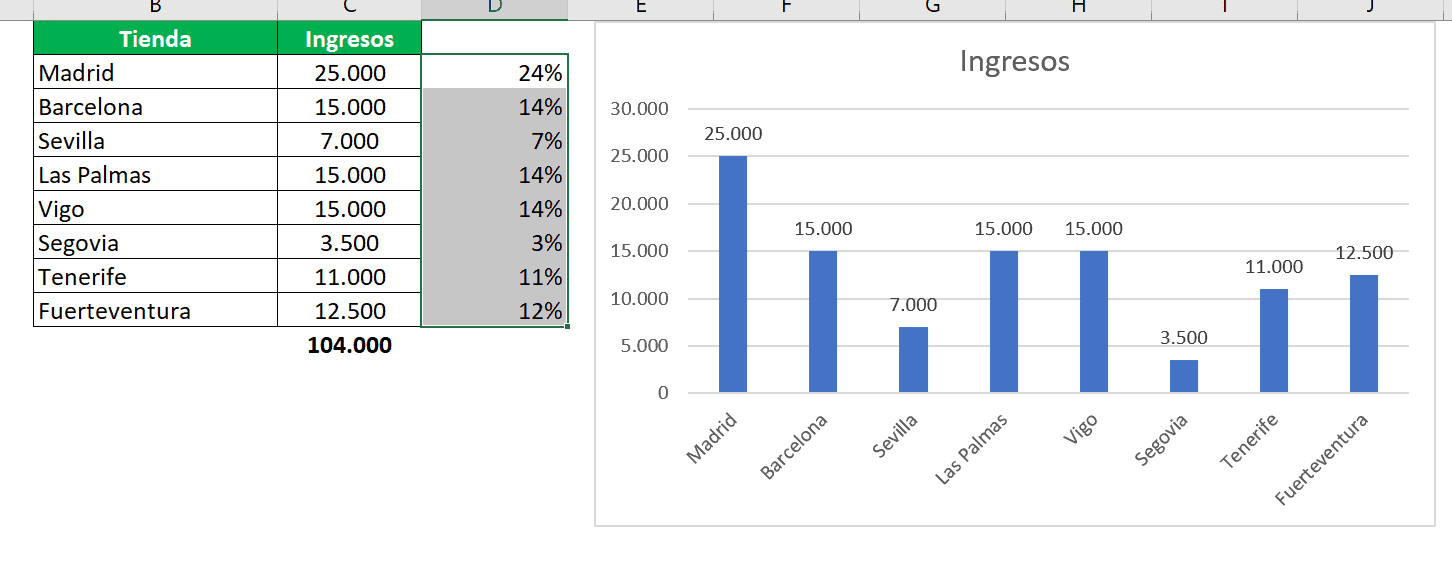Viewport: 1452px width, 570px height.
Task: Select column C header
Action: pyautogui.click(x=349, y=9)
